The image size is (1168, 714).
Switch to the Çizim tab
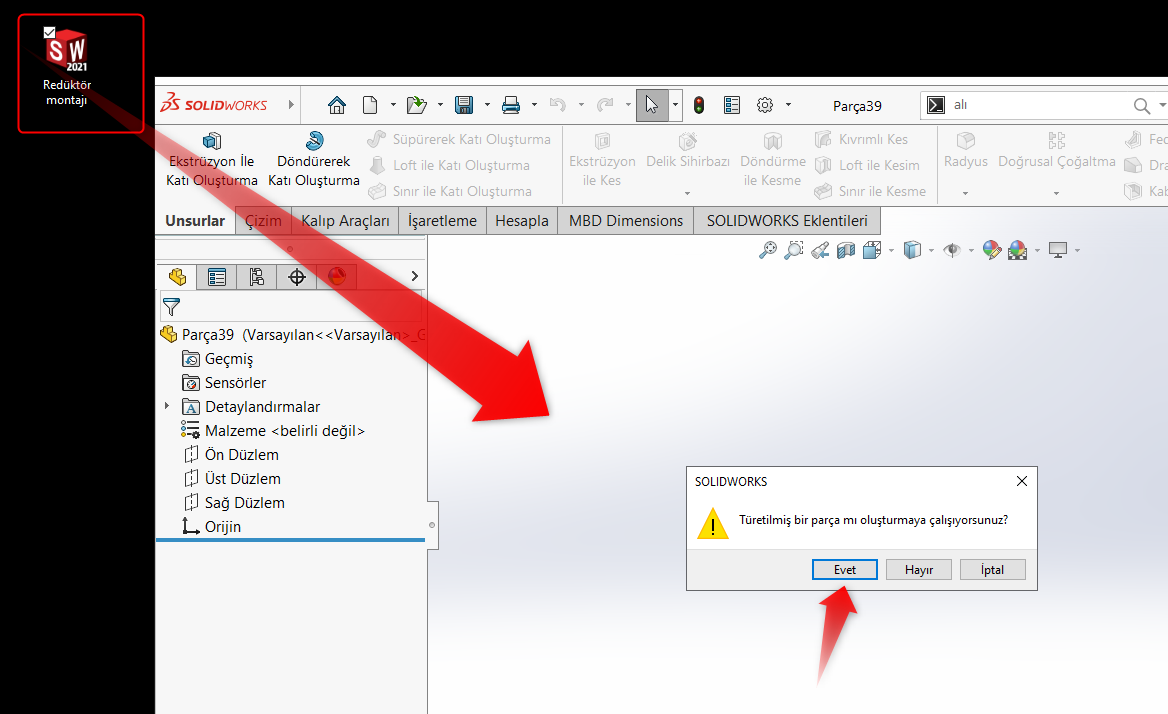pyautogui.click(x=263, y=221)
